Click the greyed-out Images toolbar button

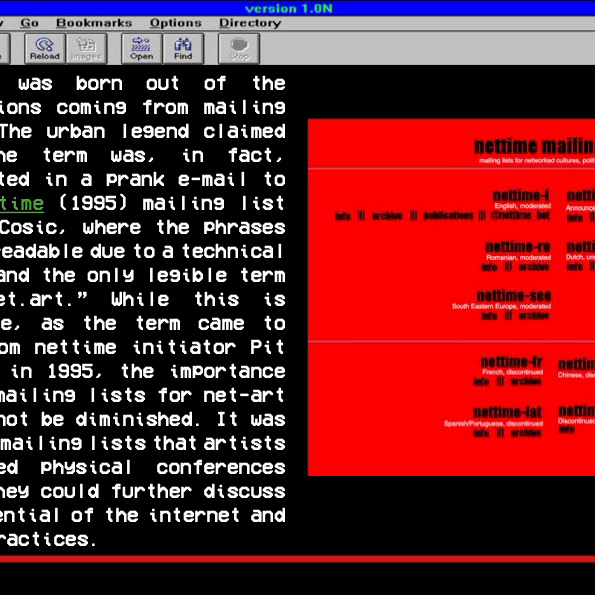point(87,48)
